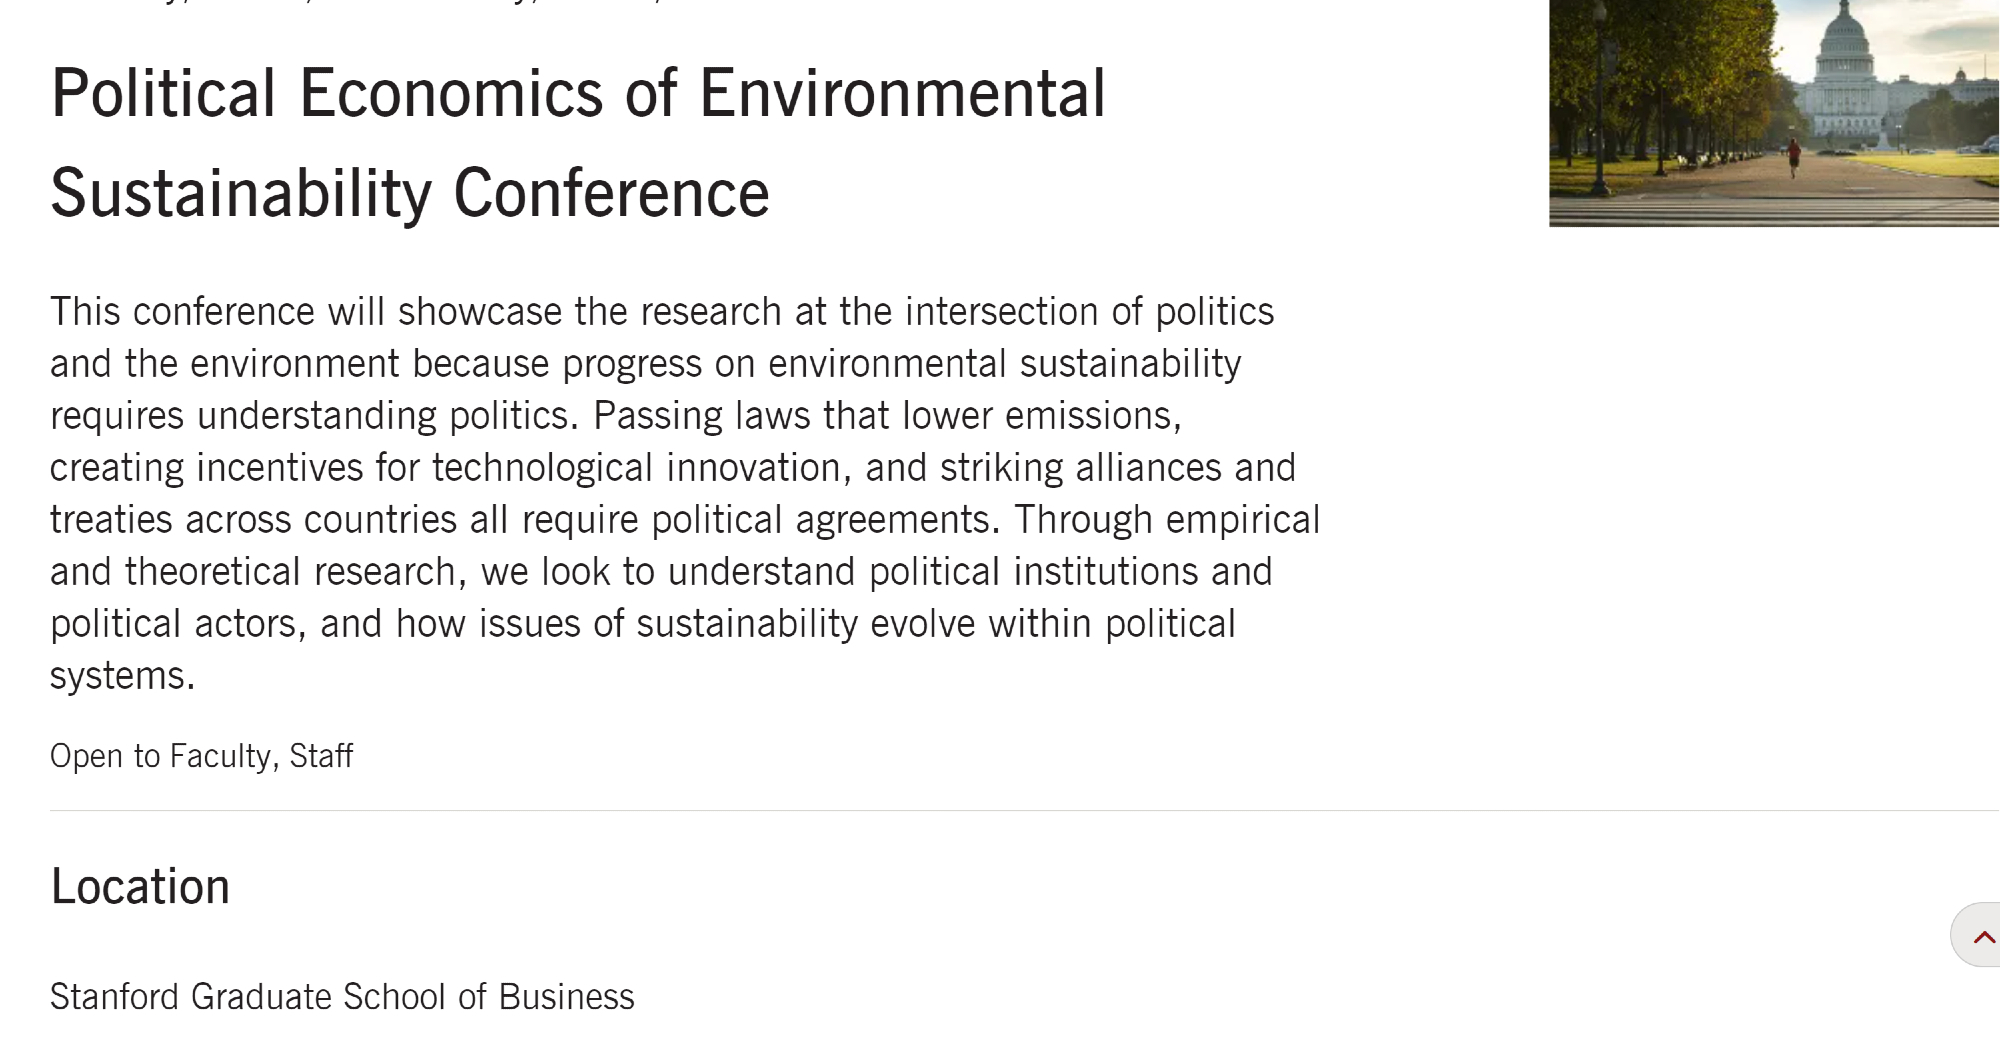This screenshot has width=2000, height=1056.
Task: Open the Capitol building conference image
Action: (x=1773, y=112)
